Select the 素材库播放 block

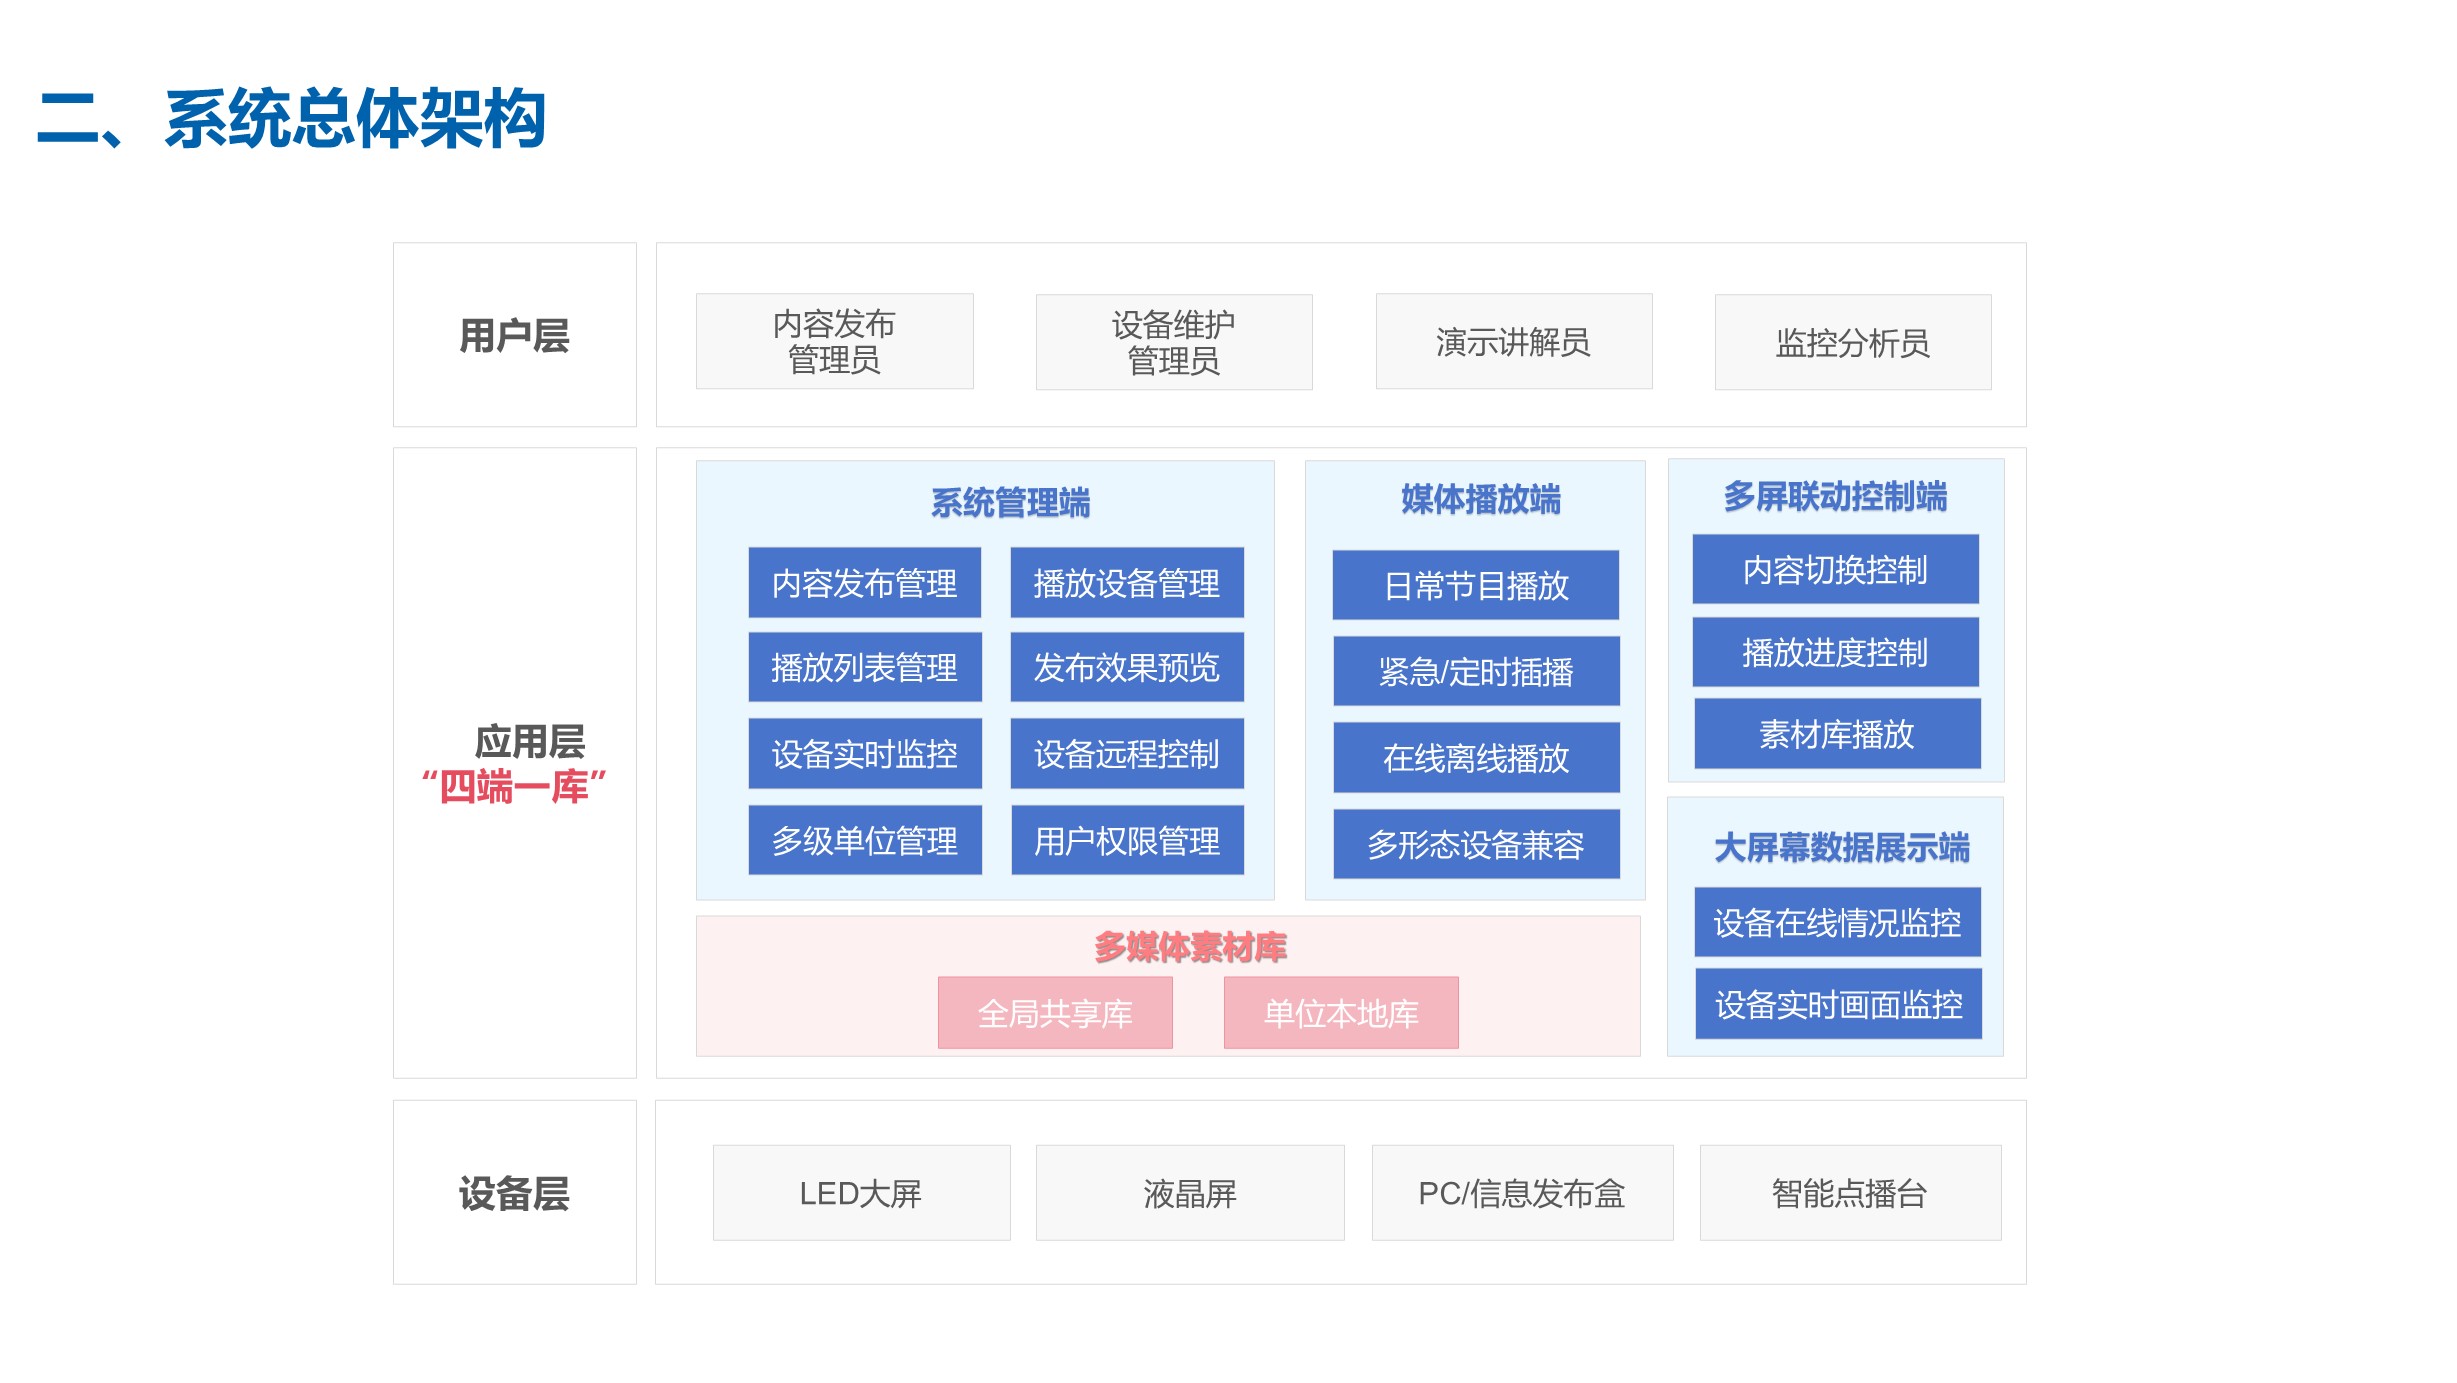[x=1836, y=734]
